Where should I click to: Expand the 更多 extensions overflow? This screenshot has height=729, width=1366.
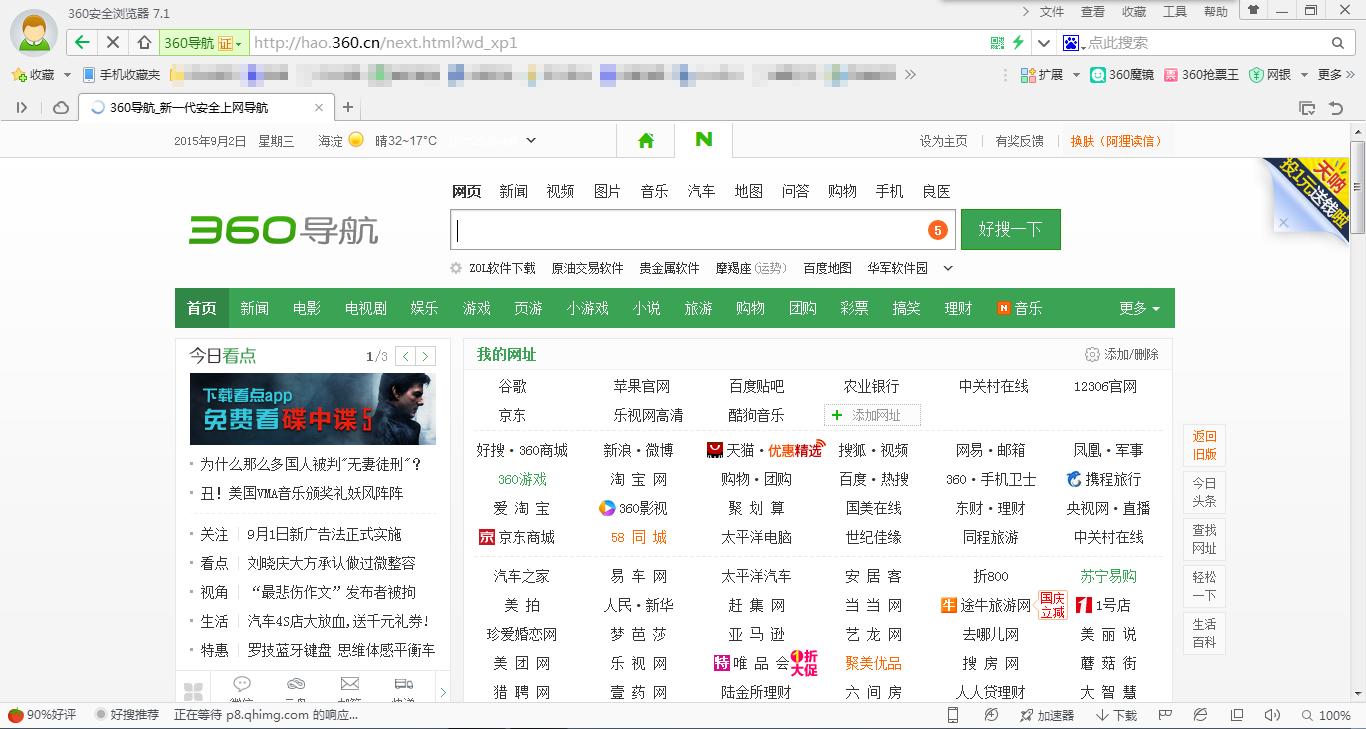(x=1335, y=74)
